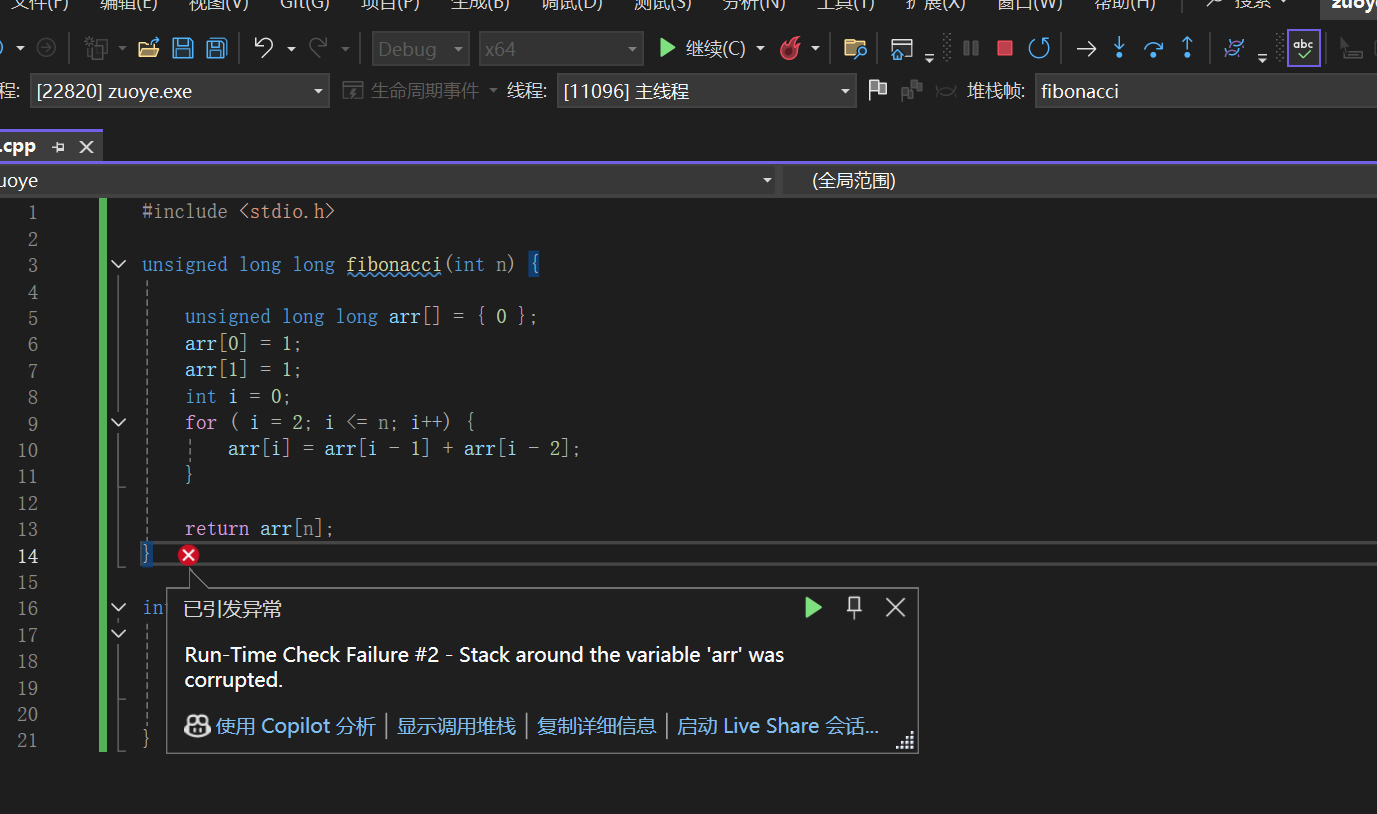This screenshot has width=1377, height=814.
Task: Open the thread dropdown showing 主线程
Action: click(x=706, y=91)
